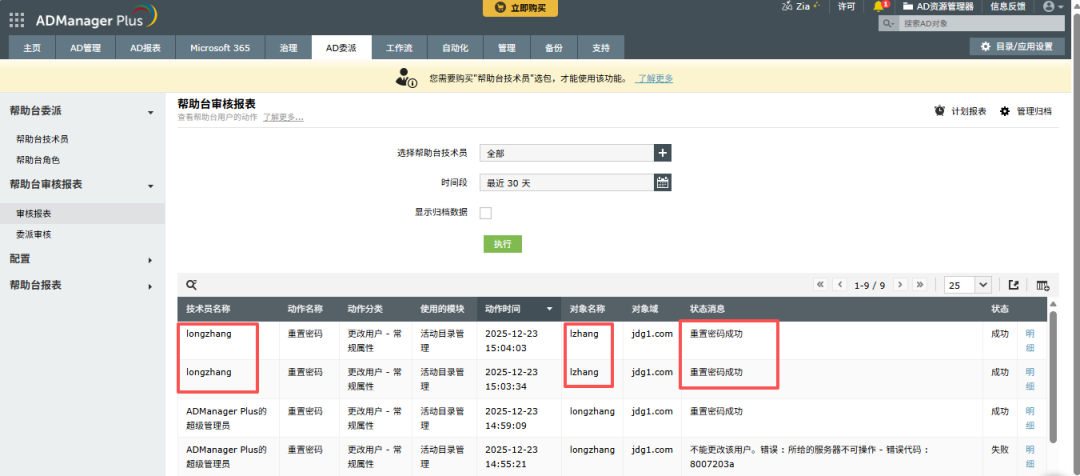Switch to the AD管理 tab
Screen dimensions: 1080x476
[x=85, y=48]
